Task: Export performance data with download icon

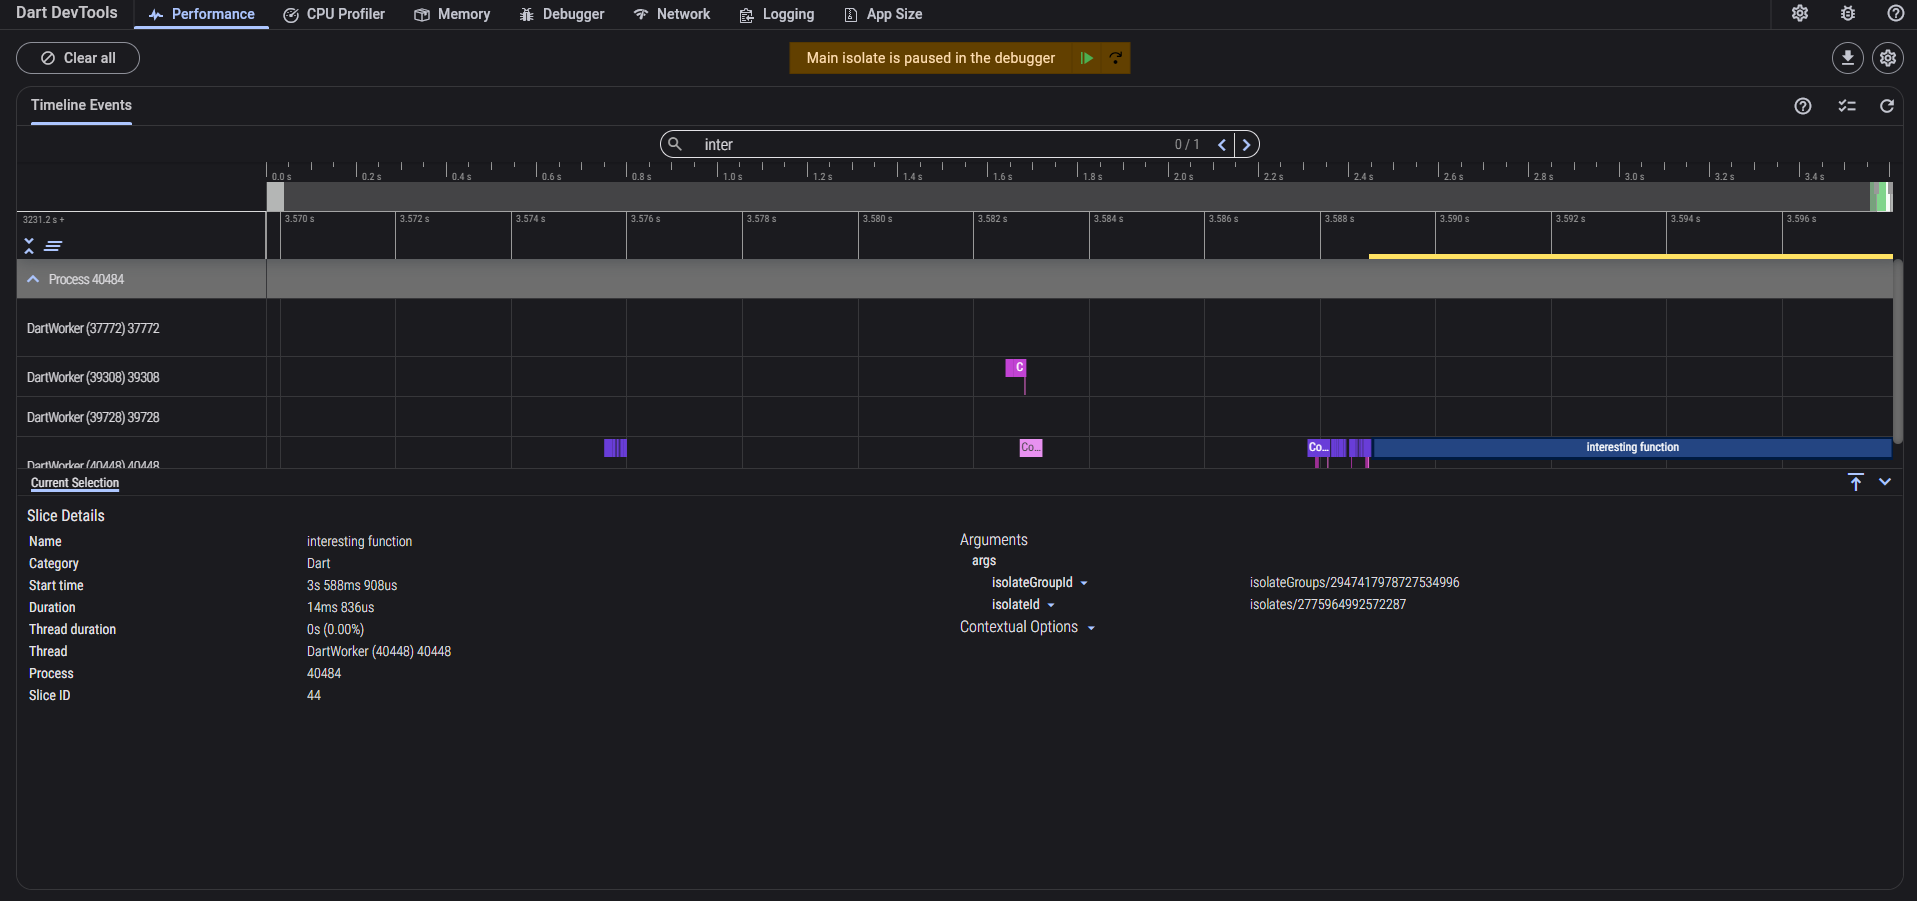Action: pyautogui.click(x=1848, y=58)
